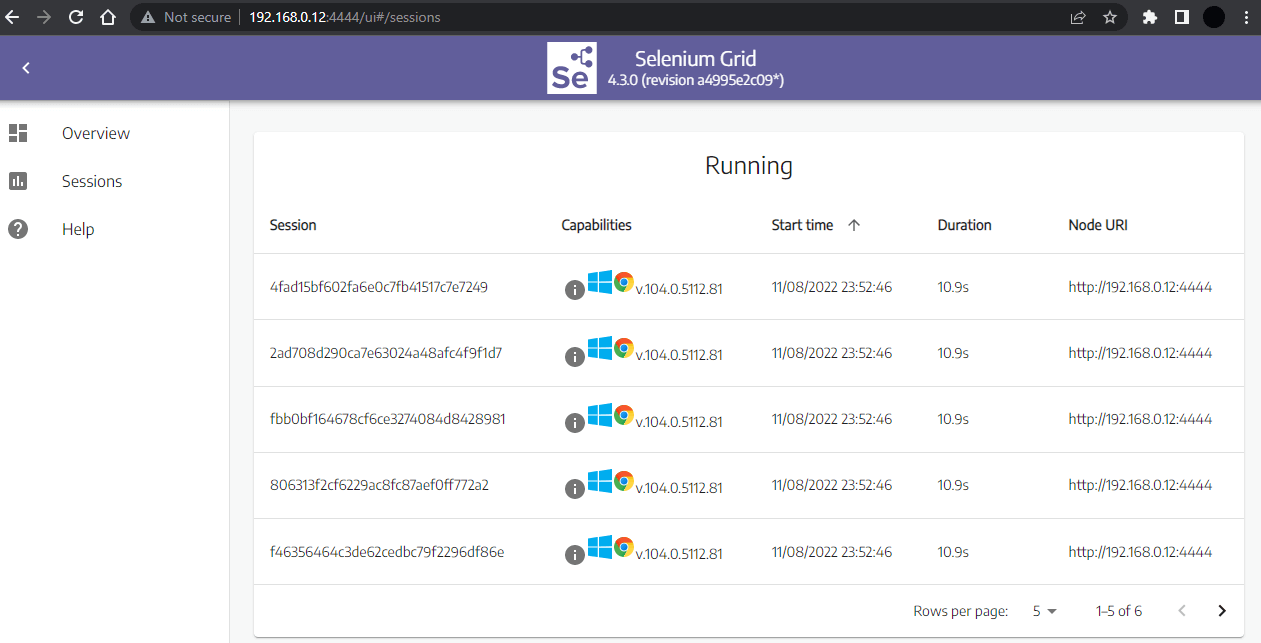
Task: Click the browser reload button
Action: tap(76, 17)
